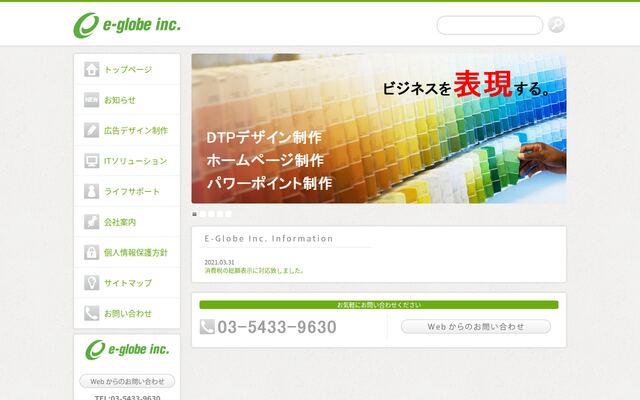Click the padlock icon beside 個人情報保護方針

[91, 252]
